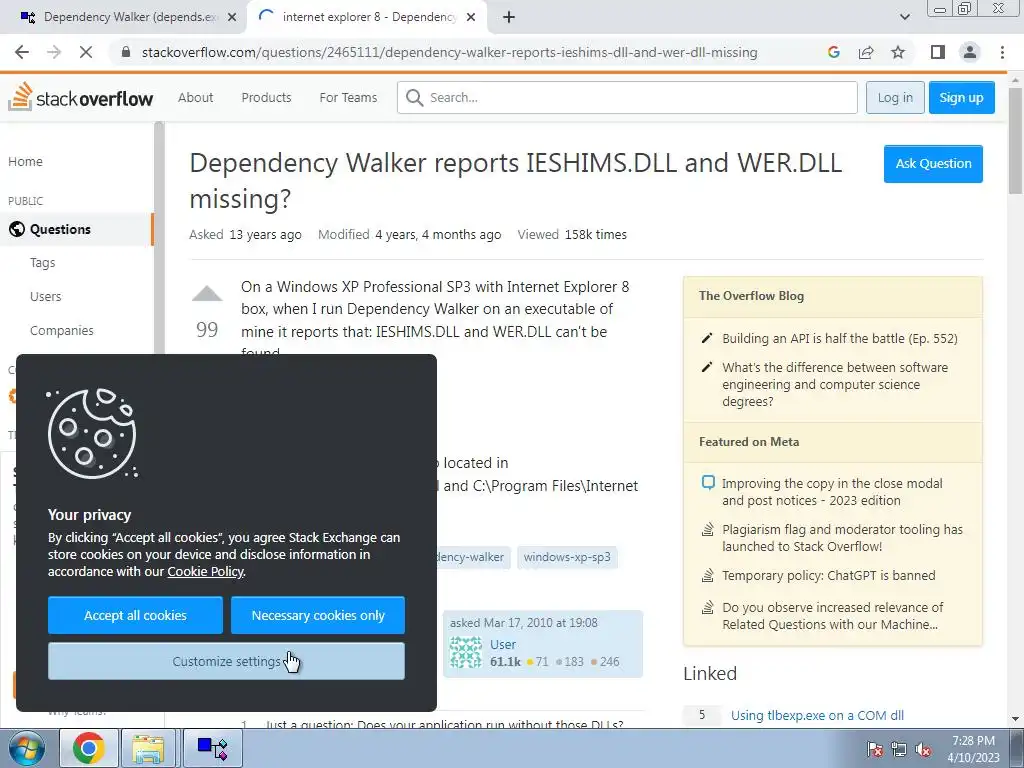Open Plagiarism flag and moderator tooling post
The image size is (1024, 768).
tap(842, 537)
